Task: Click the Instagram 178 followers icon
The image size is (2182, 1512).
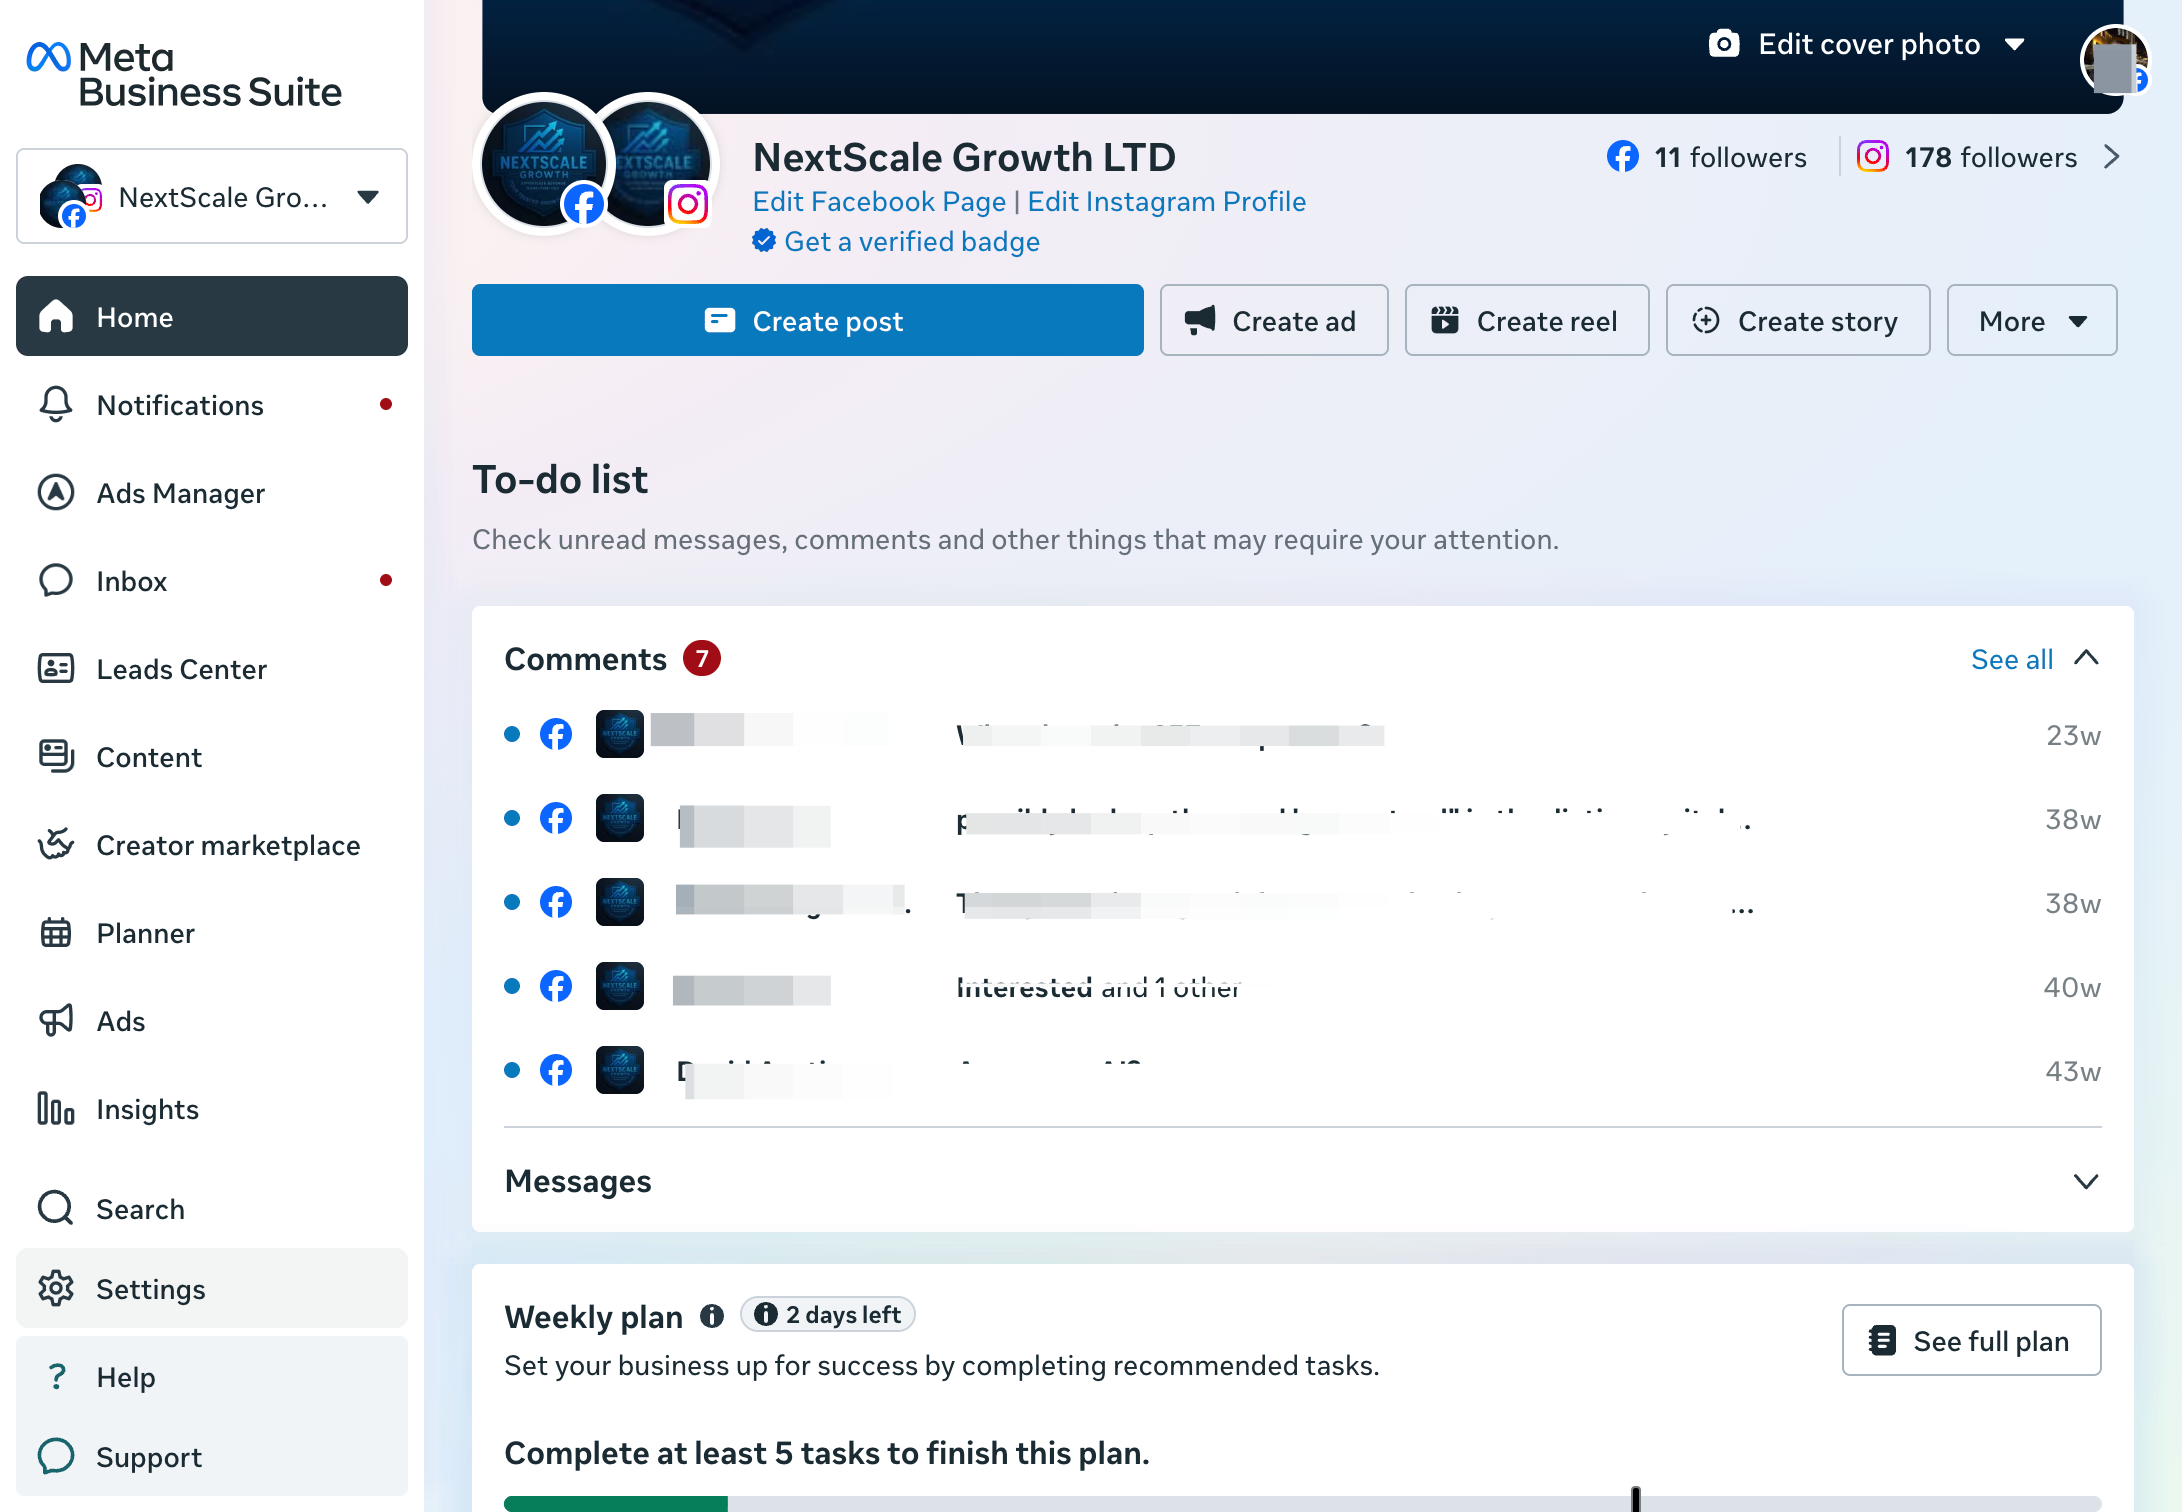Action: coord(1873,157)
